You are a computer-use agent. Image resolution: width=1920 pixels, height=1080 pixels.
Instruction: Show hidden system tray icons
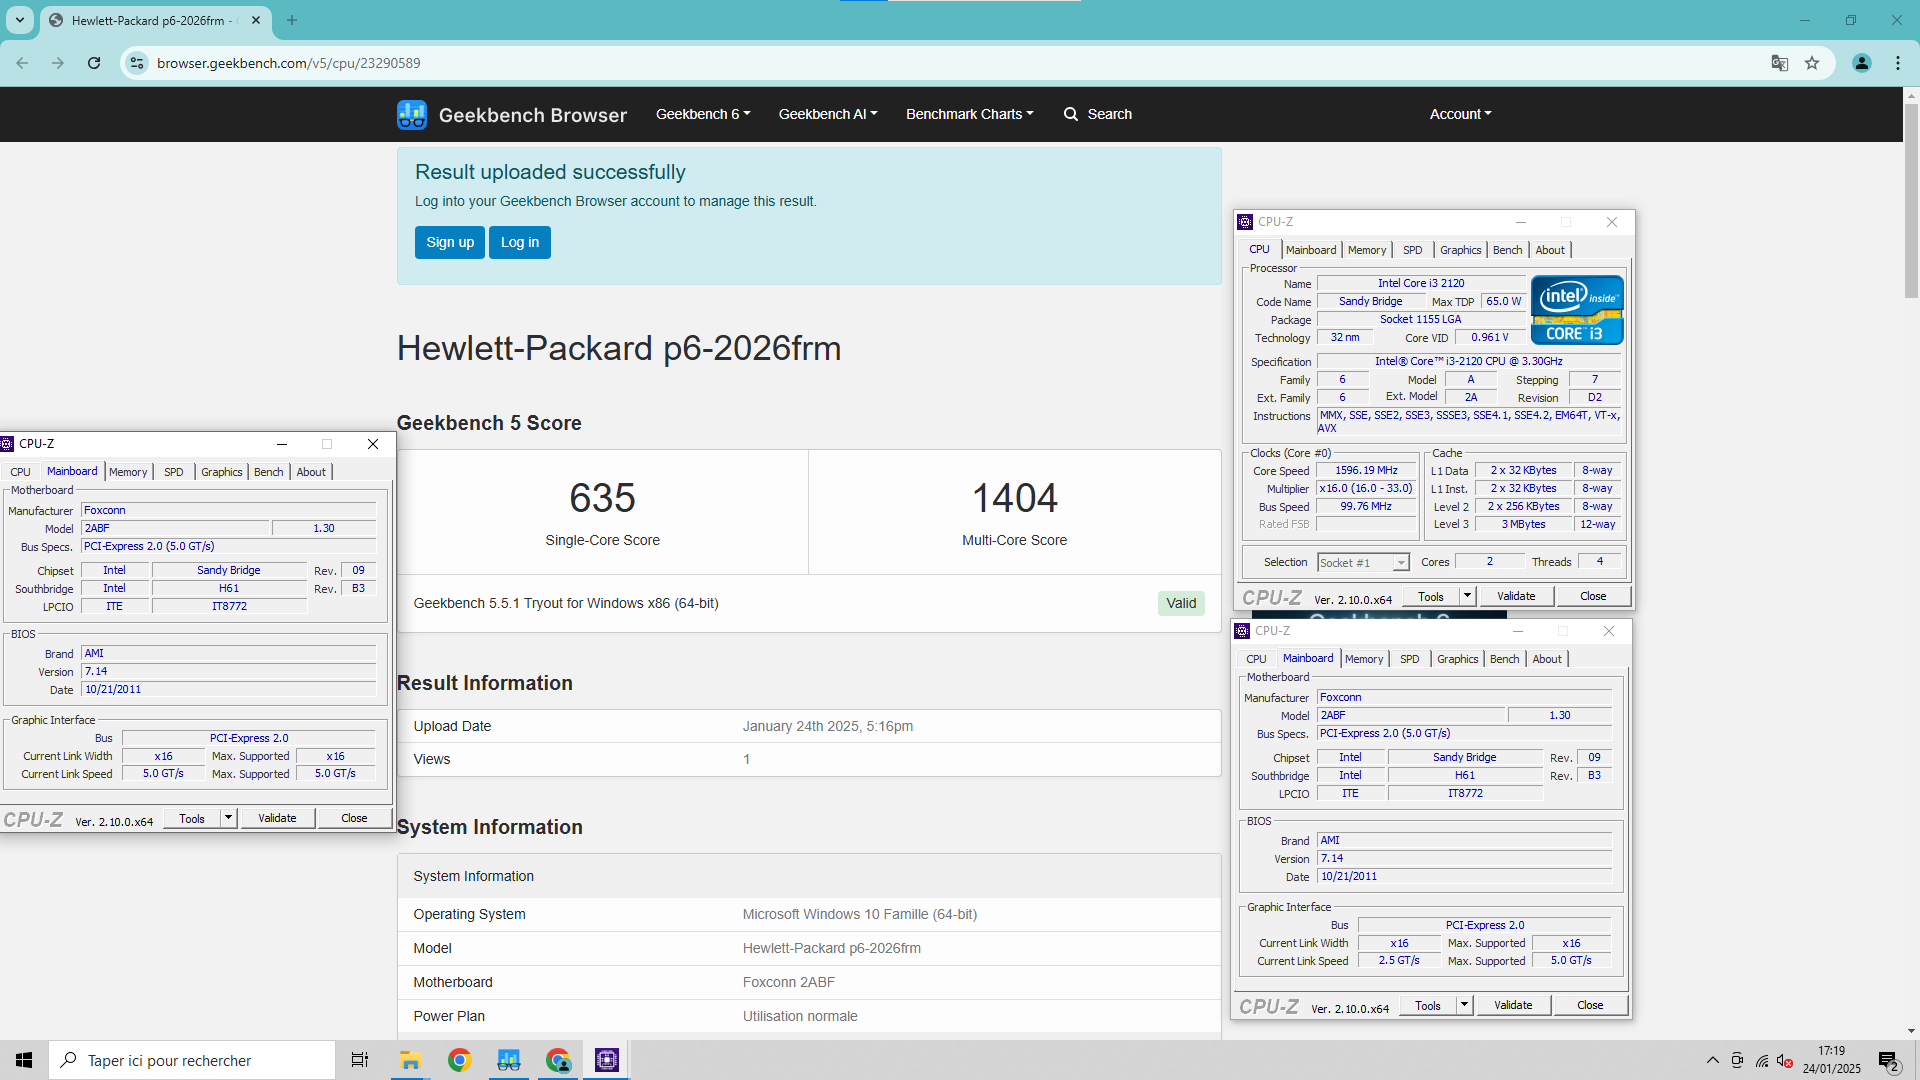point(1713,1060)
